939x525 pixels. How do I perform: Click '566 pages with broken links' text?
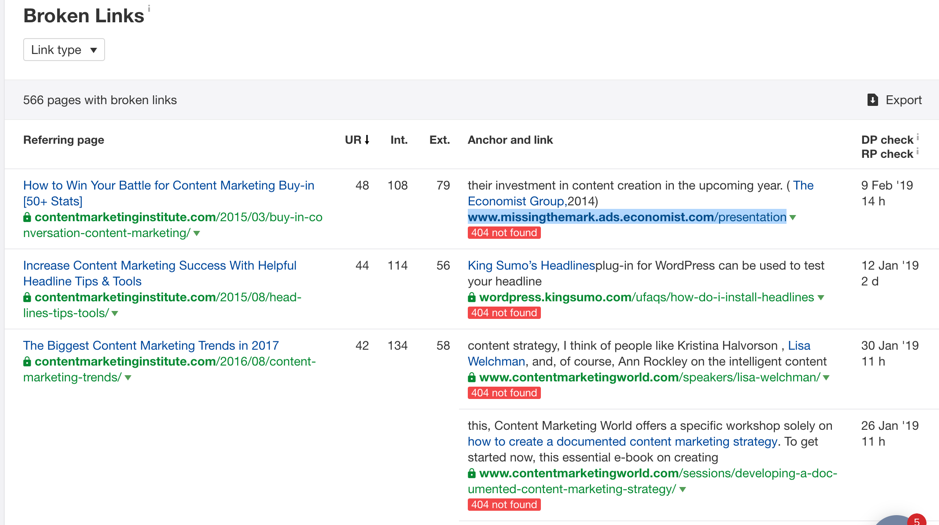(x=100, y=100)
